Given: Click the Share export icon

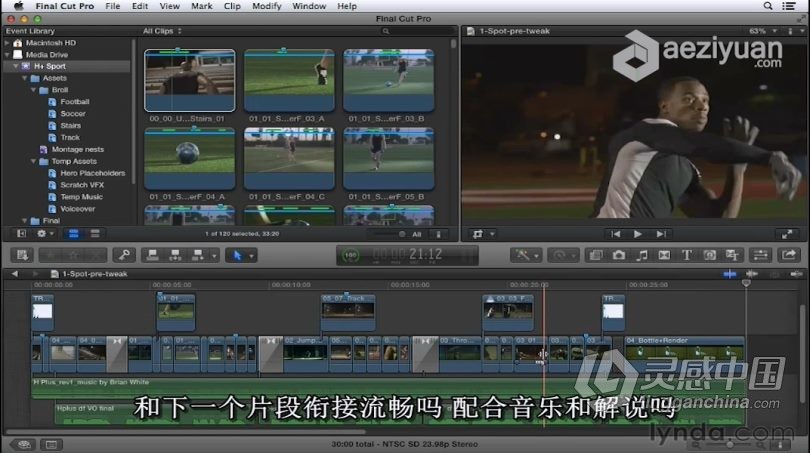Looking at the screenshot, I should [x=789, y=255].
